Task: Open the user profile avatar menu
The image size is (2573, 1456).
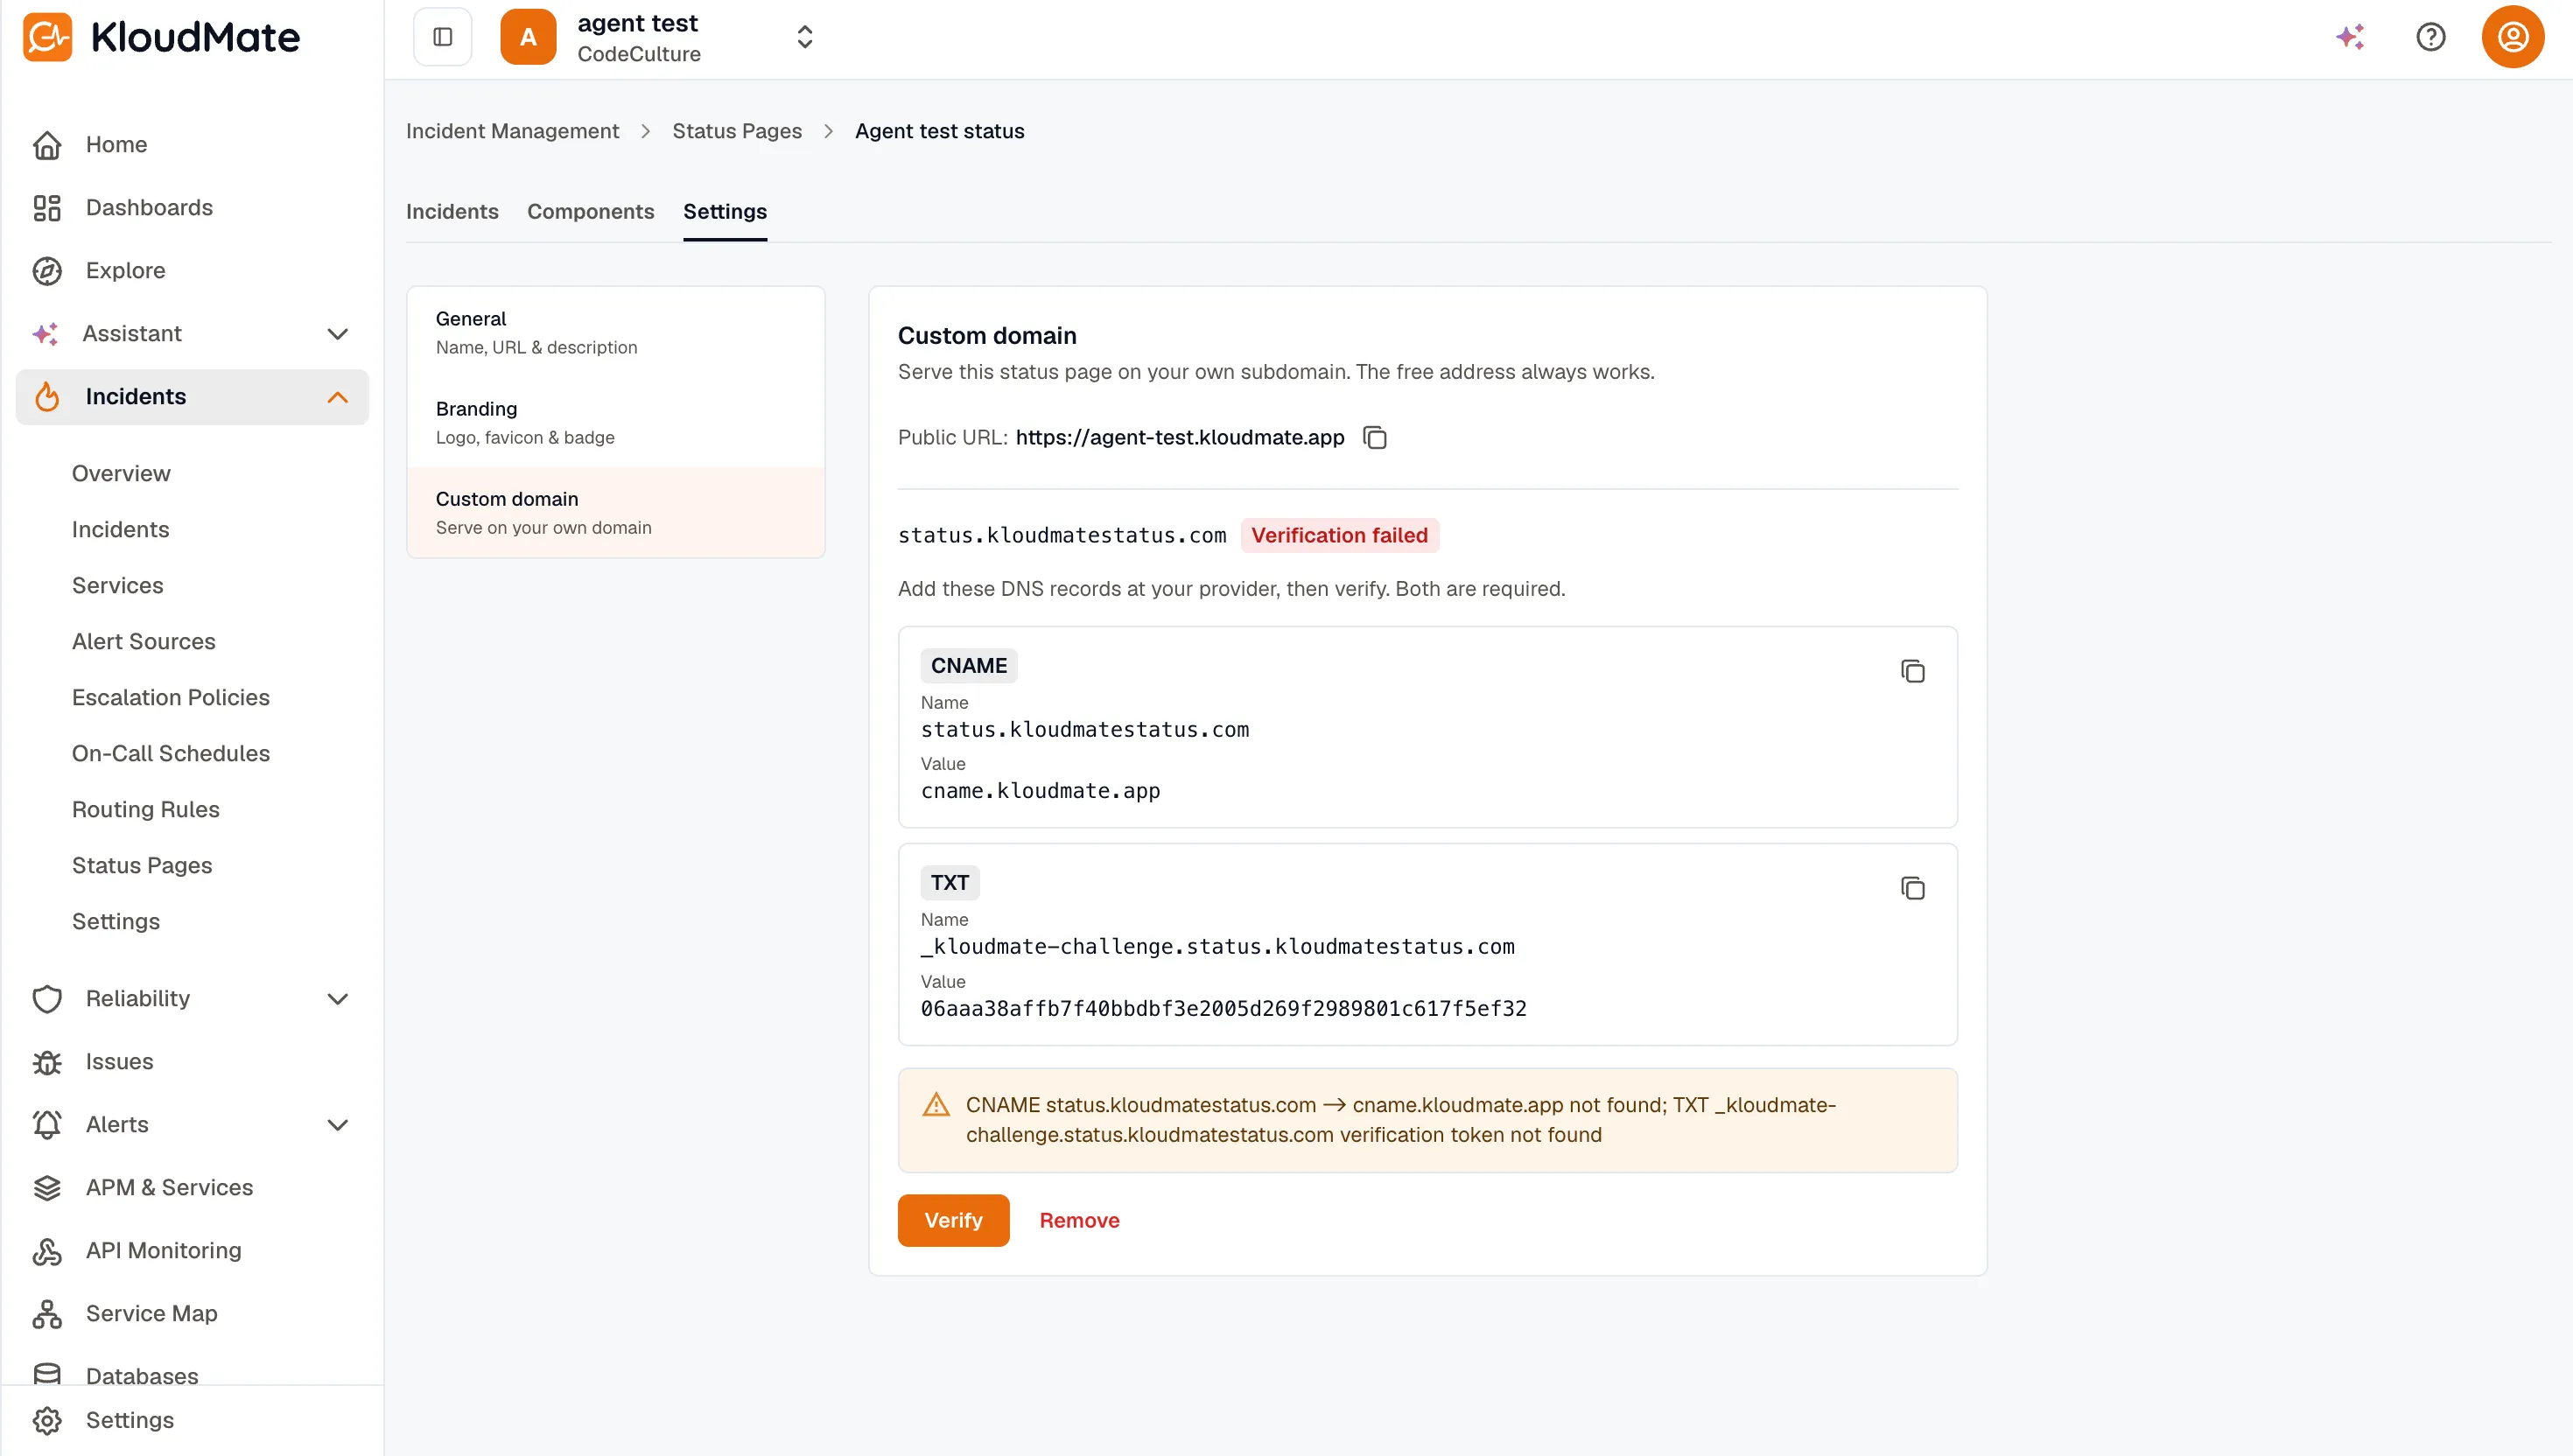Action: pyautogui.click(x=2513, y=37)
